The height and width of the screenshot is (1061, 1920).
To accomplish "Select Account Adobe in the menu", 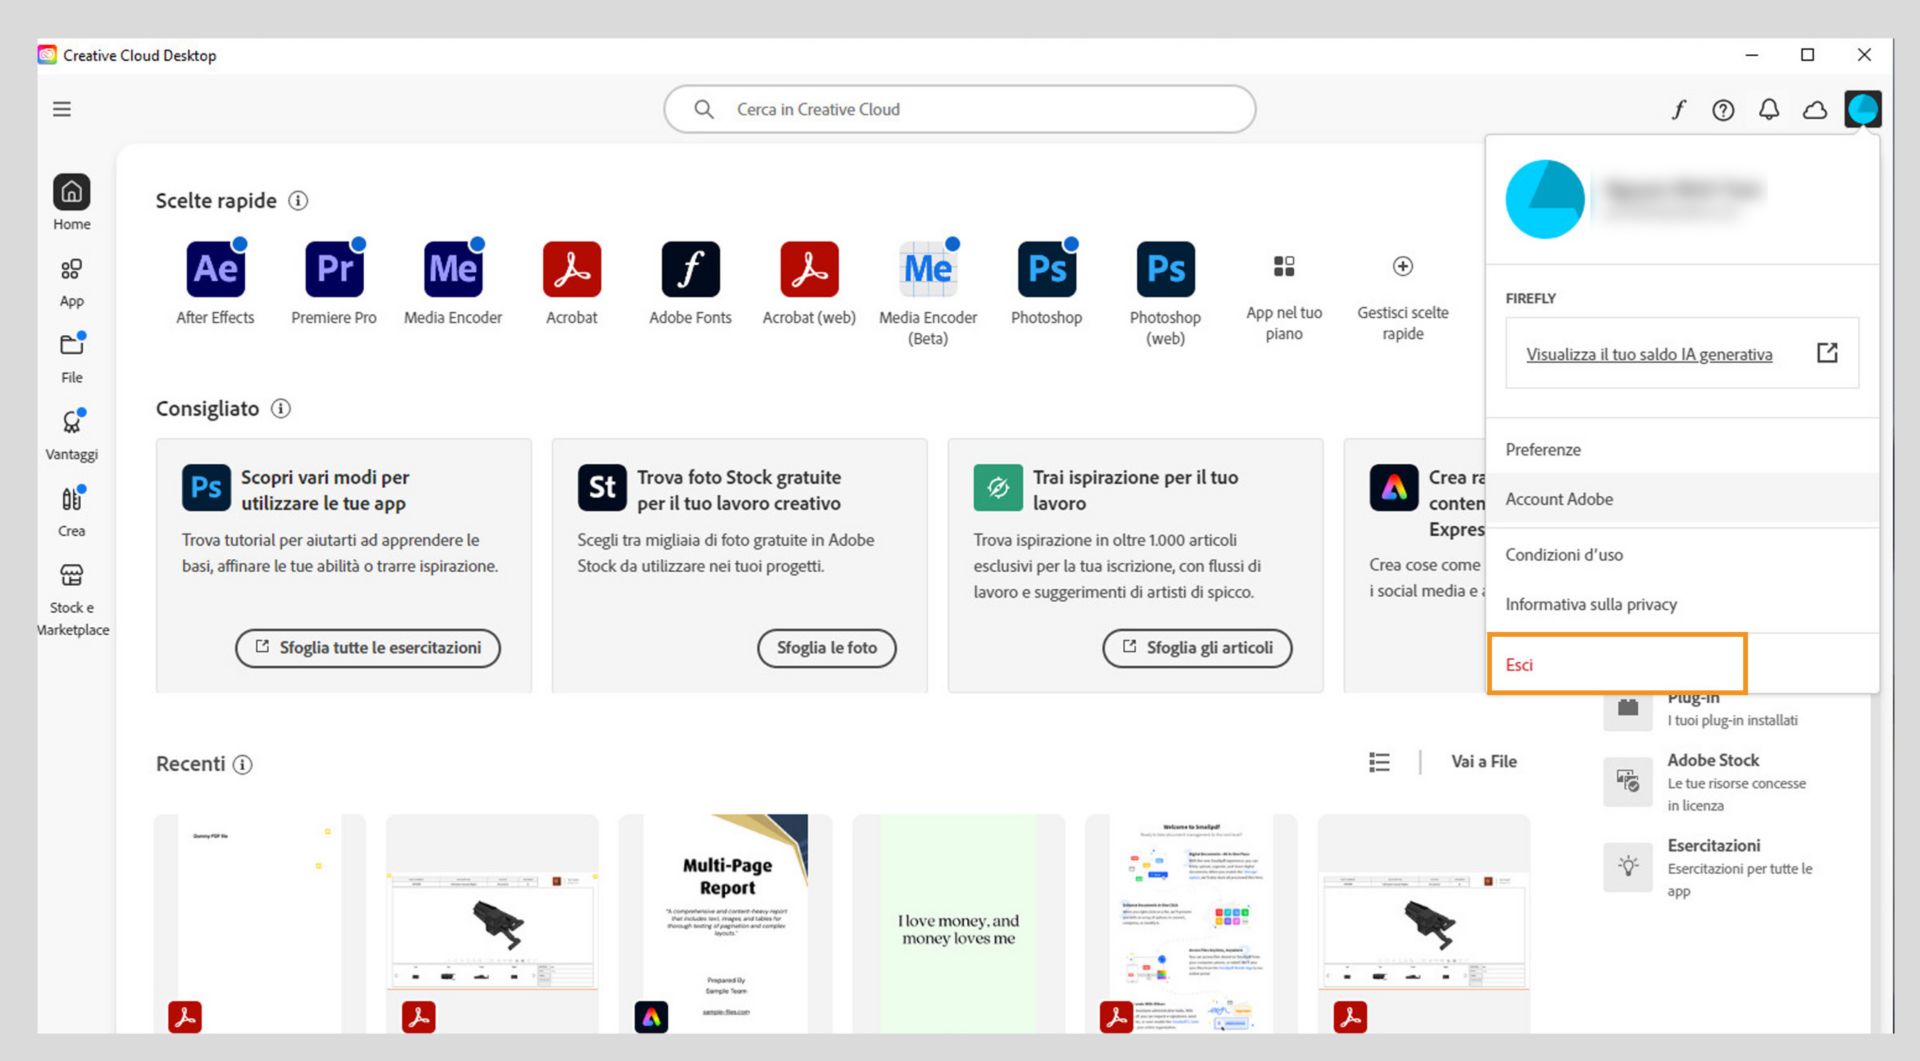I will (x=1682, y=499).
